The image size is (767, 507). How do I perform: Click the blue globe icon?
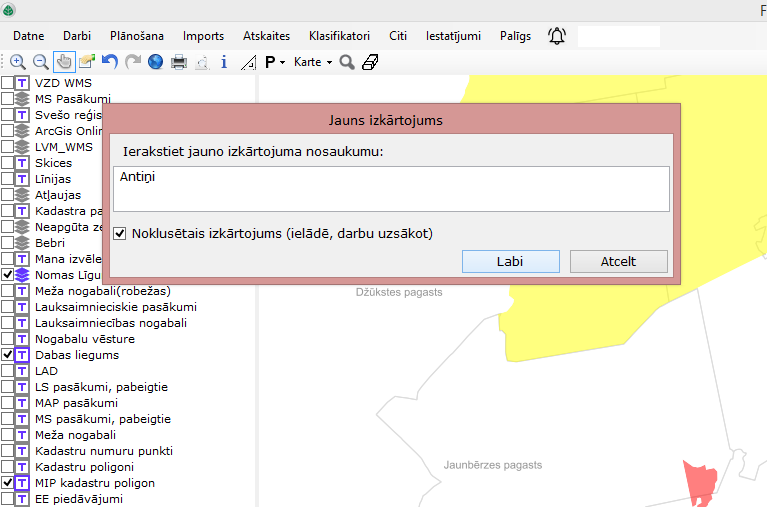(x=156, y=62)
